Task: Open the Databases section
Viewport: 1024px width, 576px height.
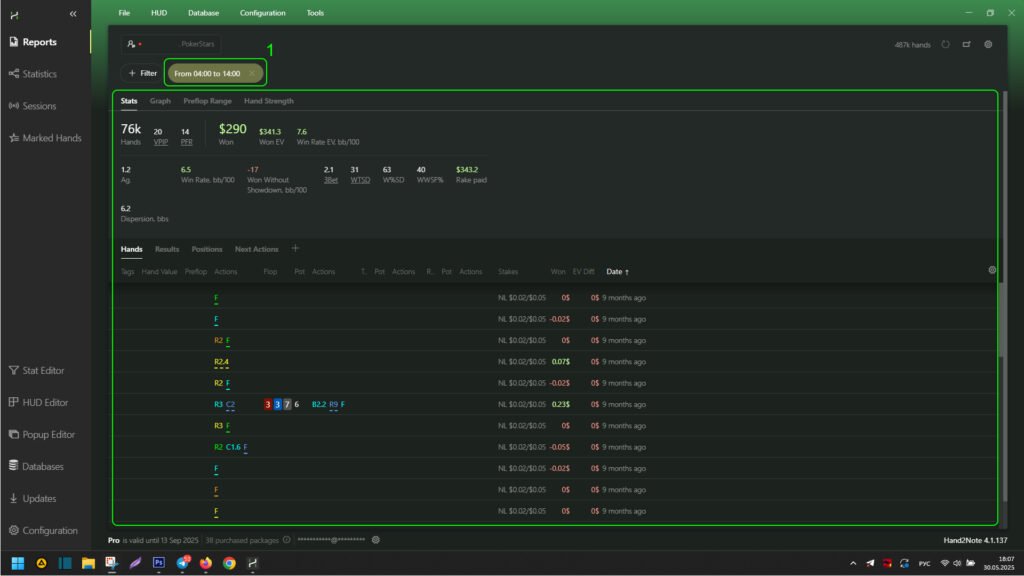Action: [43, 467]
